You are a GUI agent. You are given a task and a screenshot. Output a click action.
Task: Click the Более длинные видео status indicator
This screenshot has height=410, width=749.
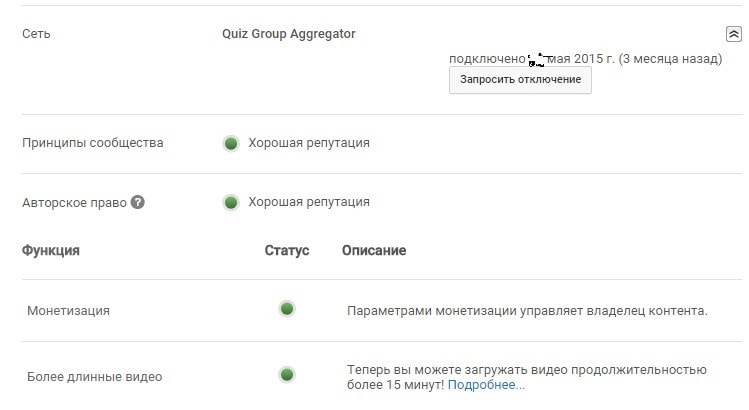(x=287, y=375)
